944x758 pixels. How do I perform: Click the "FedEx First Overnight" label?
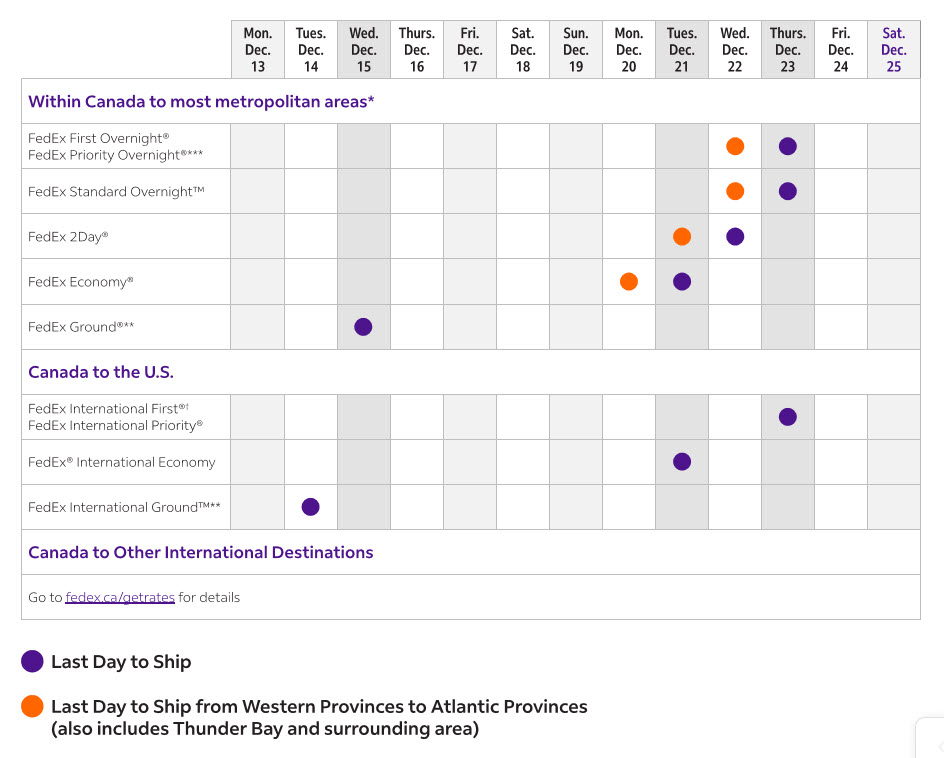tap(98, 138)
